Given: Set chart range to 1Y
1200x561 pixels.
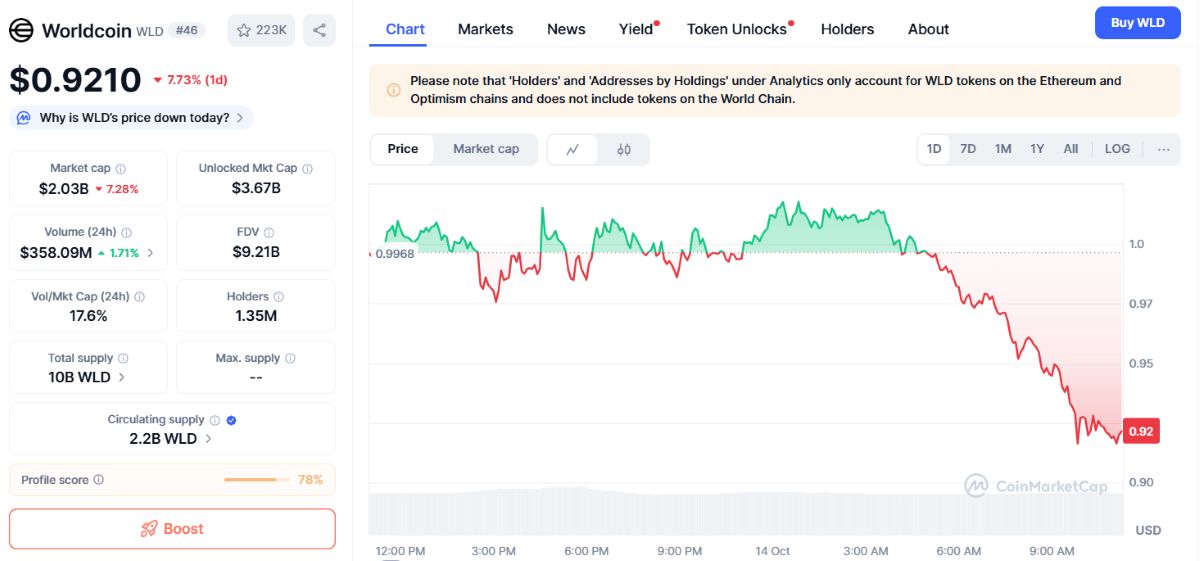Looking at the screenshot, I should click(1037, 149).
